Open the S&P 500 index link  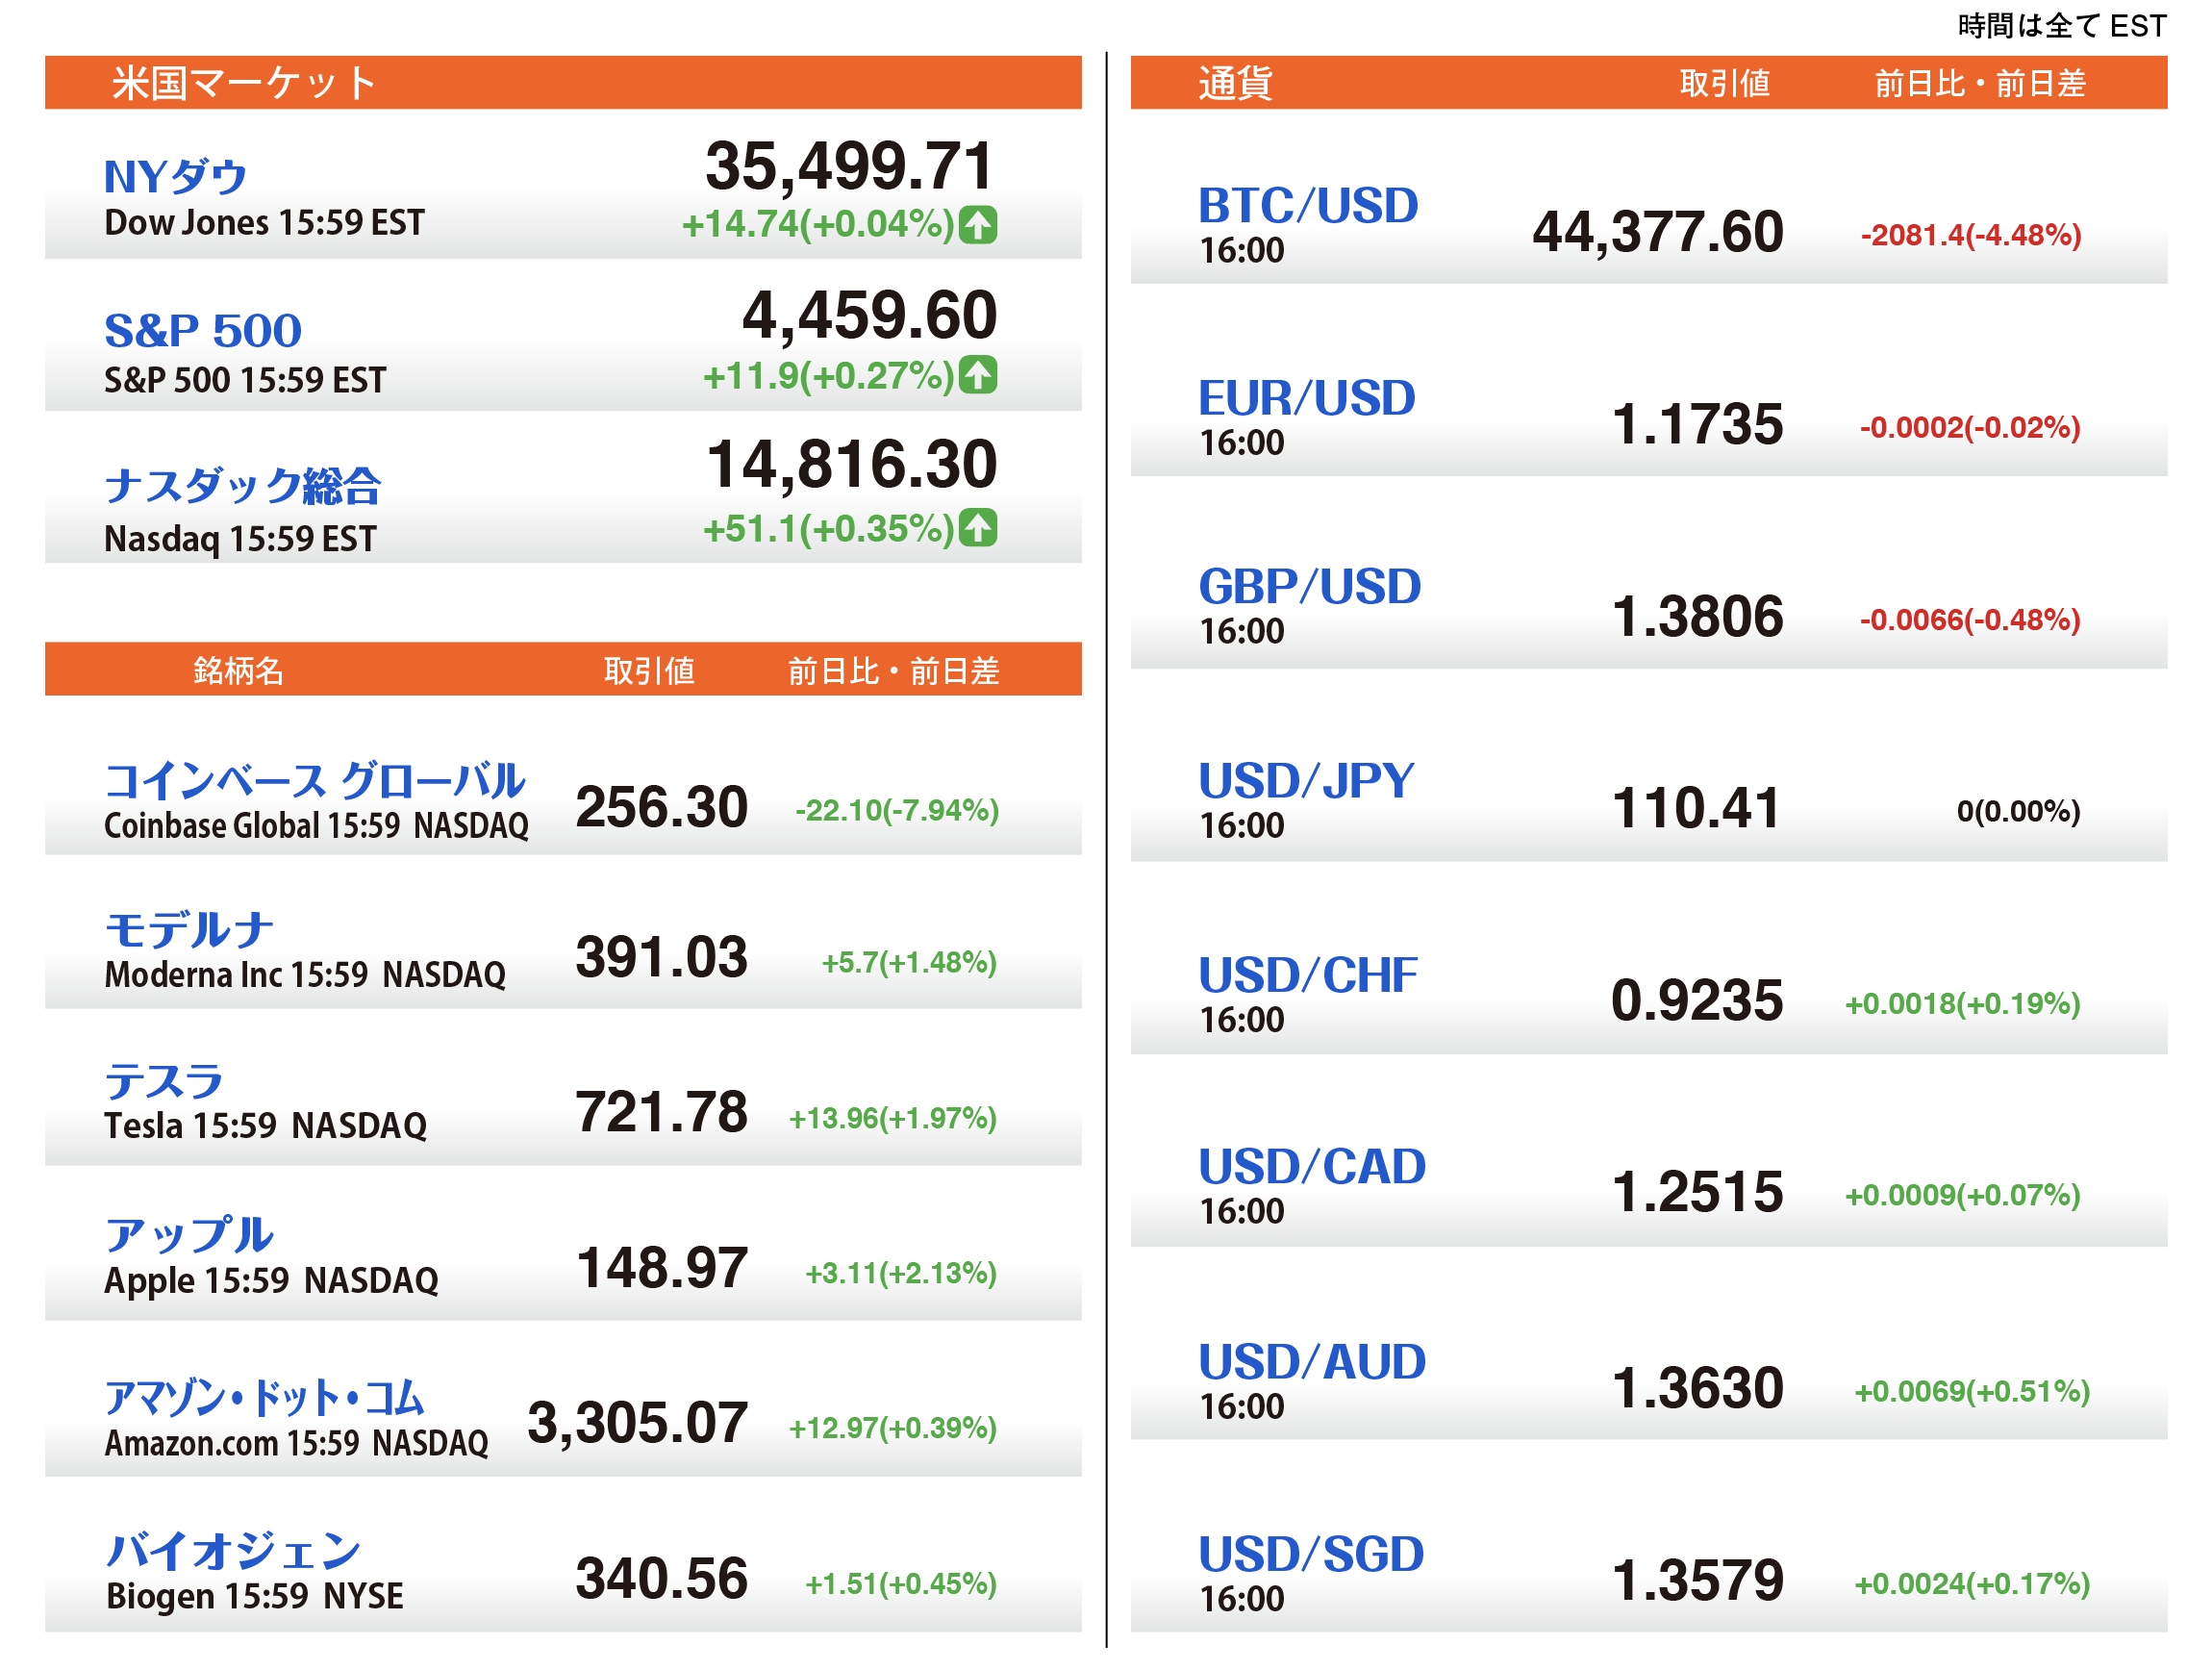pos(203,330)
